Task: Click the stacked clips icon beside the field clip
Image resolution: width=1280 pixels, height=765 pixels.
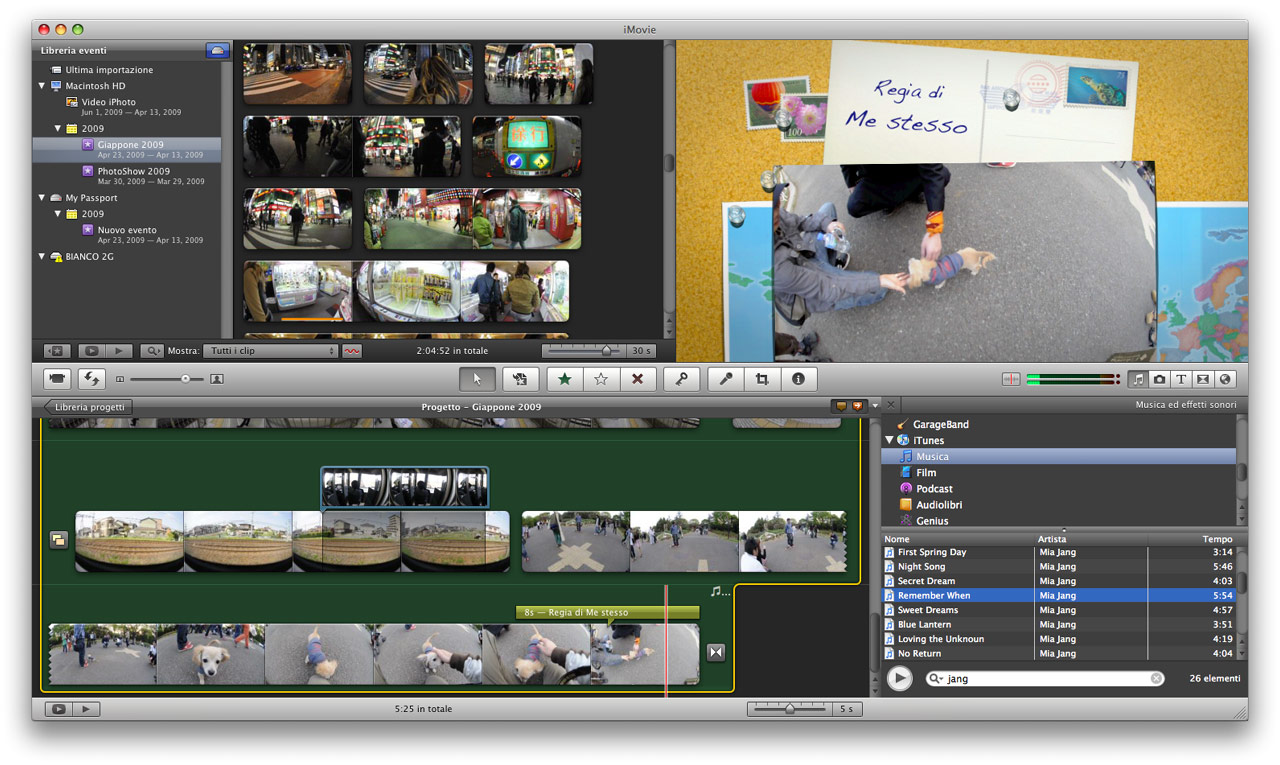Action: (x=59, y=540)
